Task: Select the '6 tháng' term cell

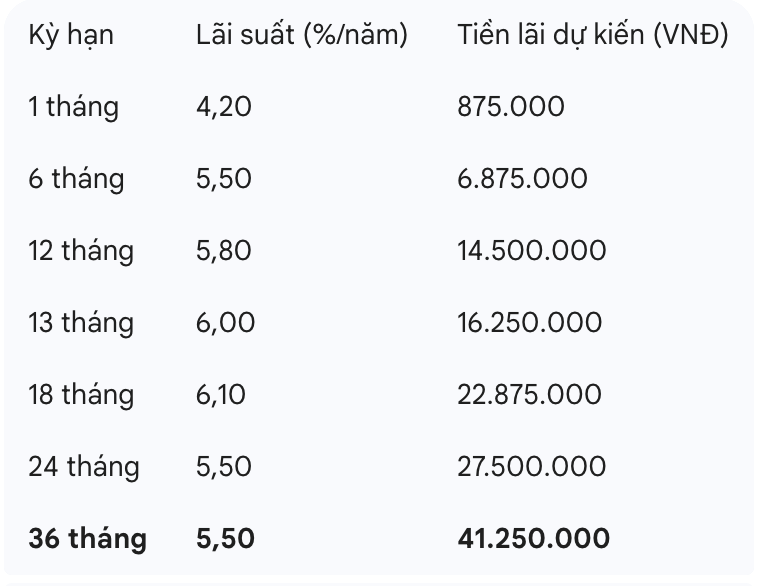Action: click(x=76, y=179)
